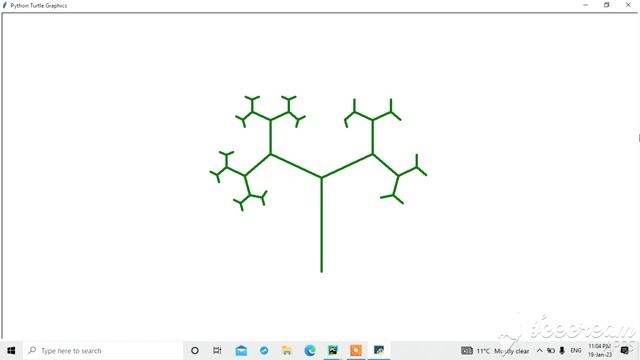Switch input language via ENG indicator
The height and width of the screenshot is (360, 640).
pos(576,351)
